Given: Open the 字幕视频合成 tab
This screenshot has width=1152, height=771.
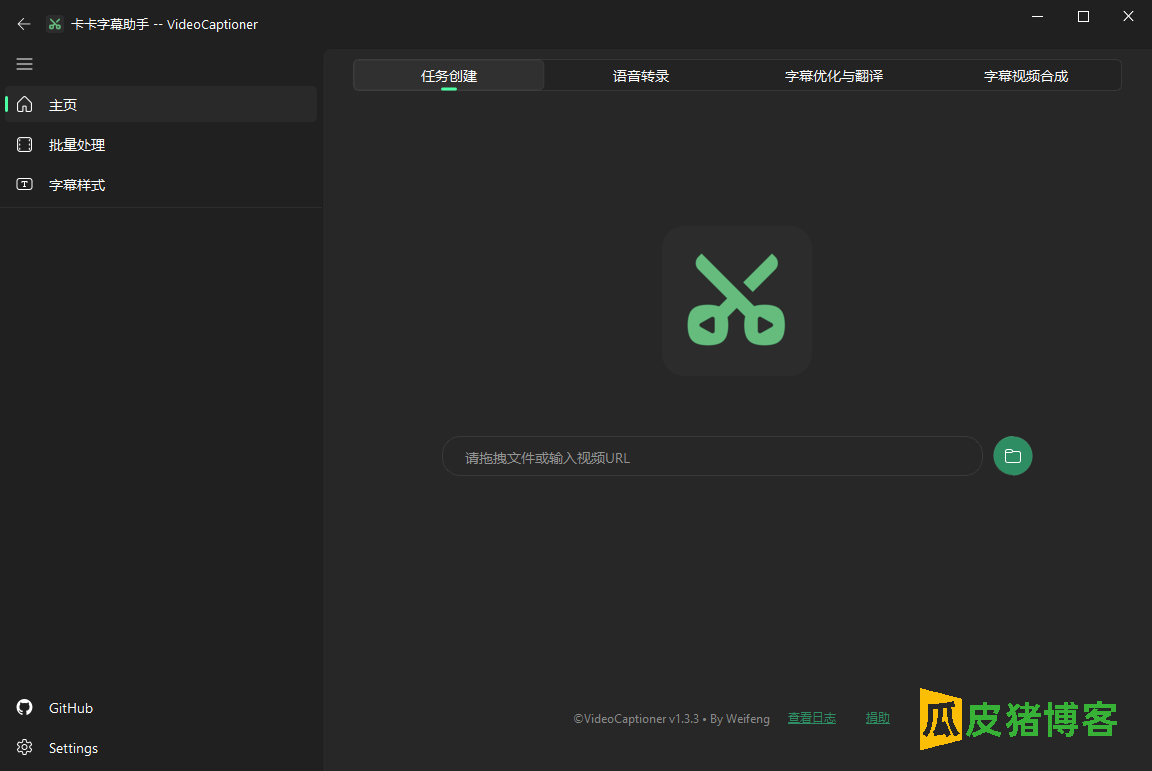Looking at the screenshot, I should (x=1026, y=76).
